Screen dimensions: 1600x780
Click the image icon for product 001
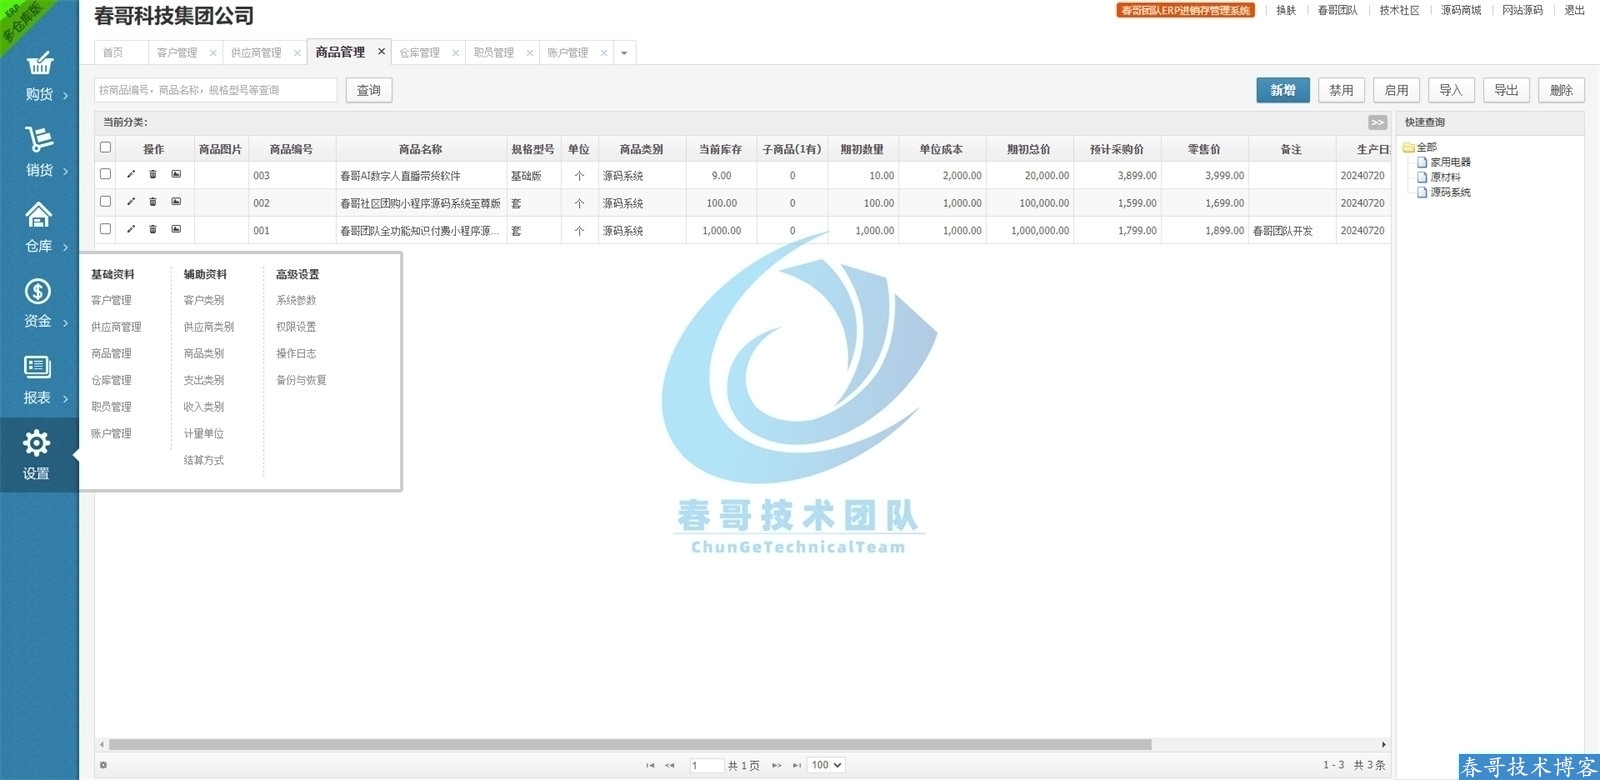click(x=176, y=230)
